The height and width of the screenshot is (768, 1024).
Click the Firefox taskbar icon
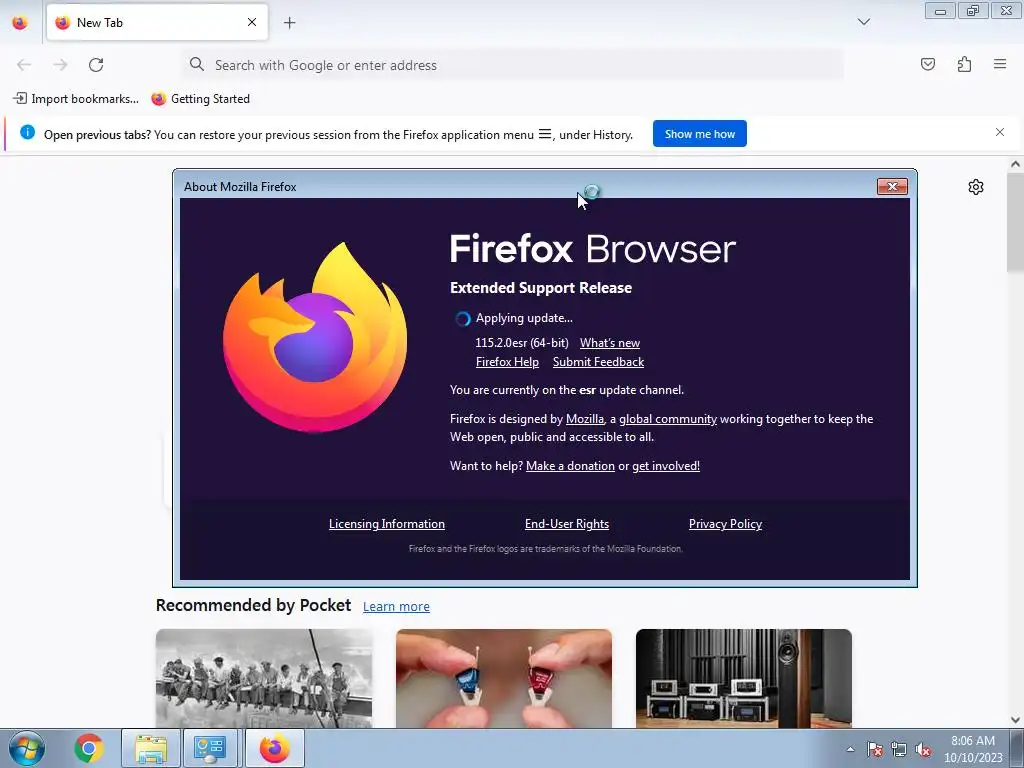tap(274, 748)
